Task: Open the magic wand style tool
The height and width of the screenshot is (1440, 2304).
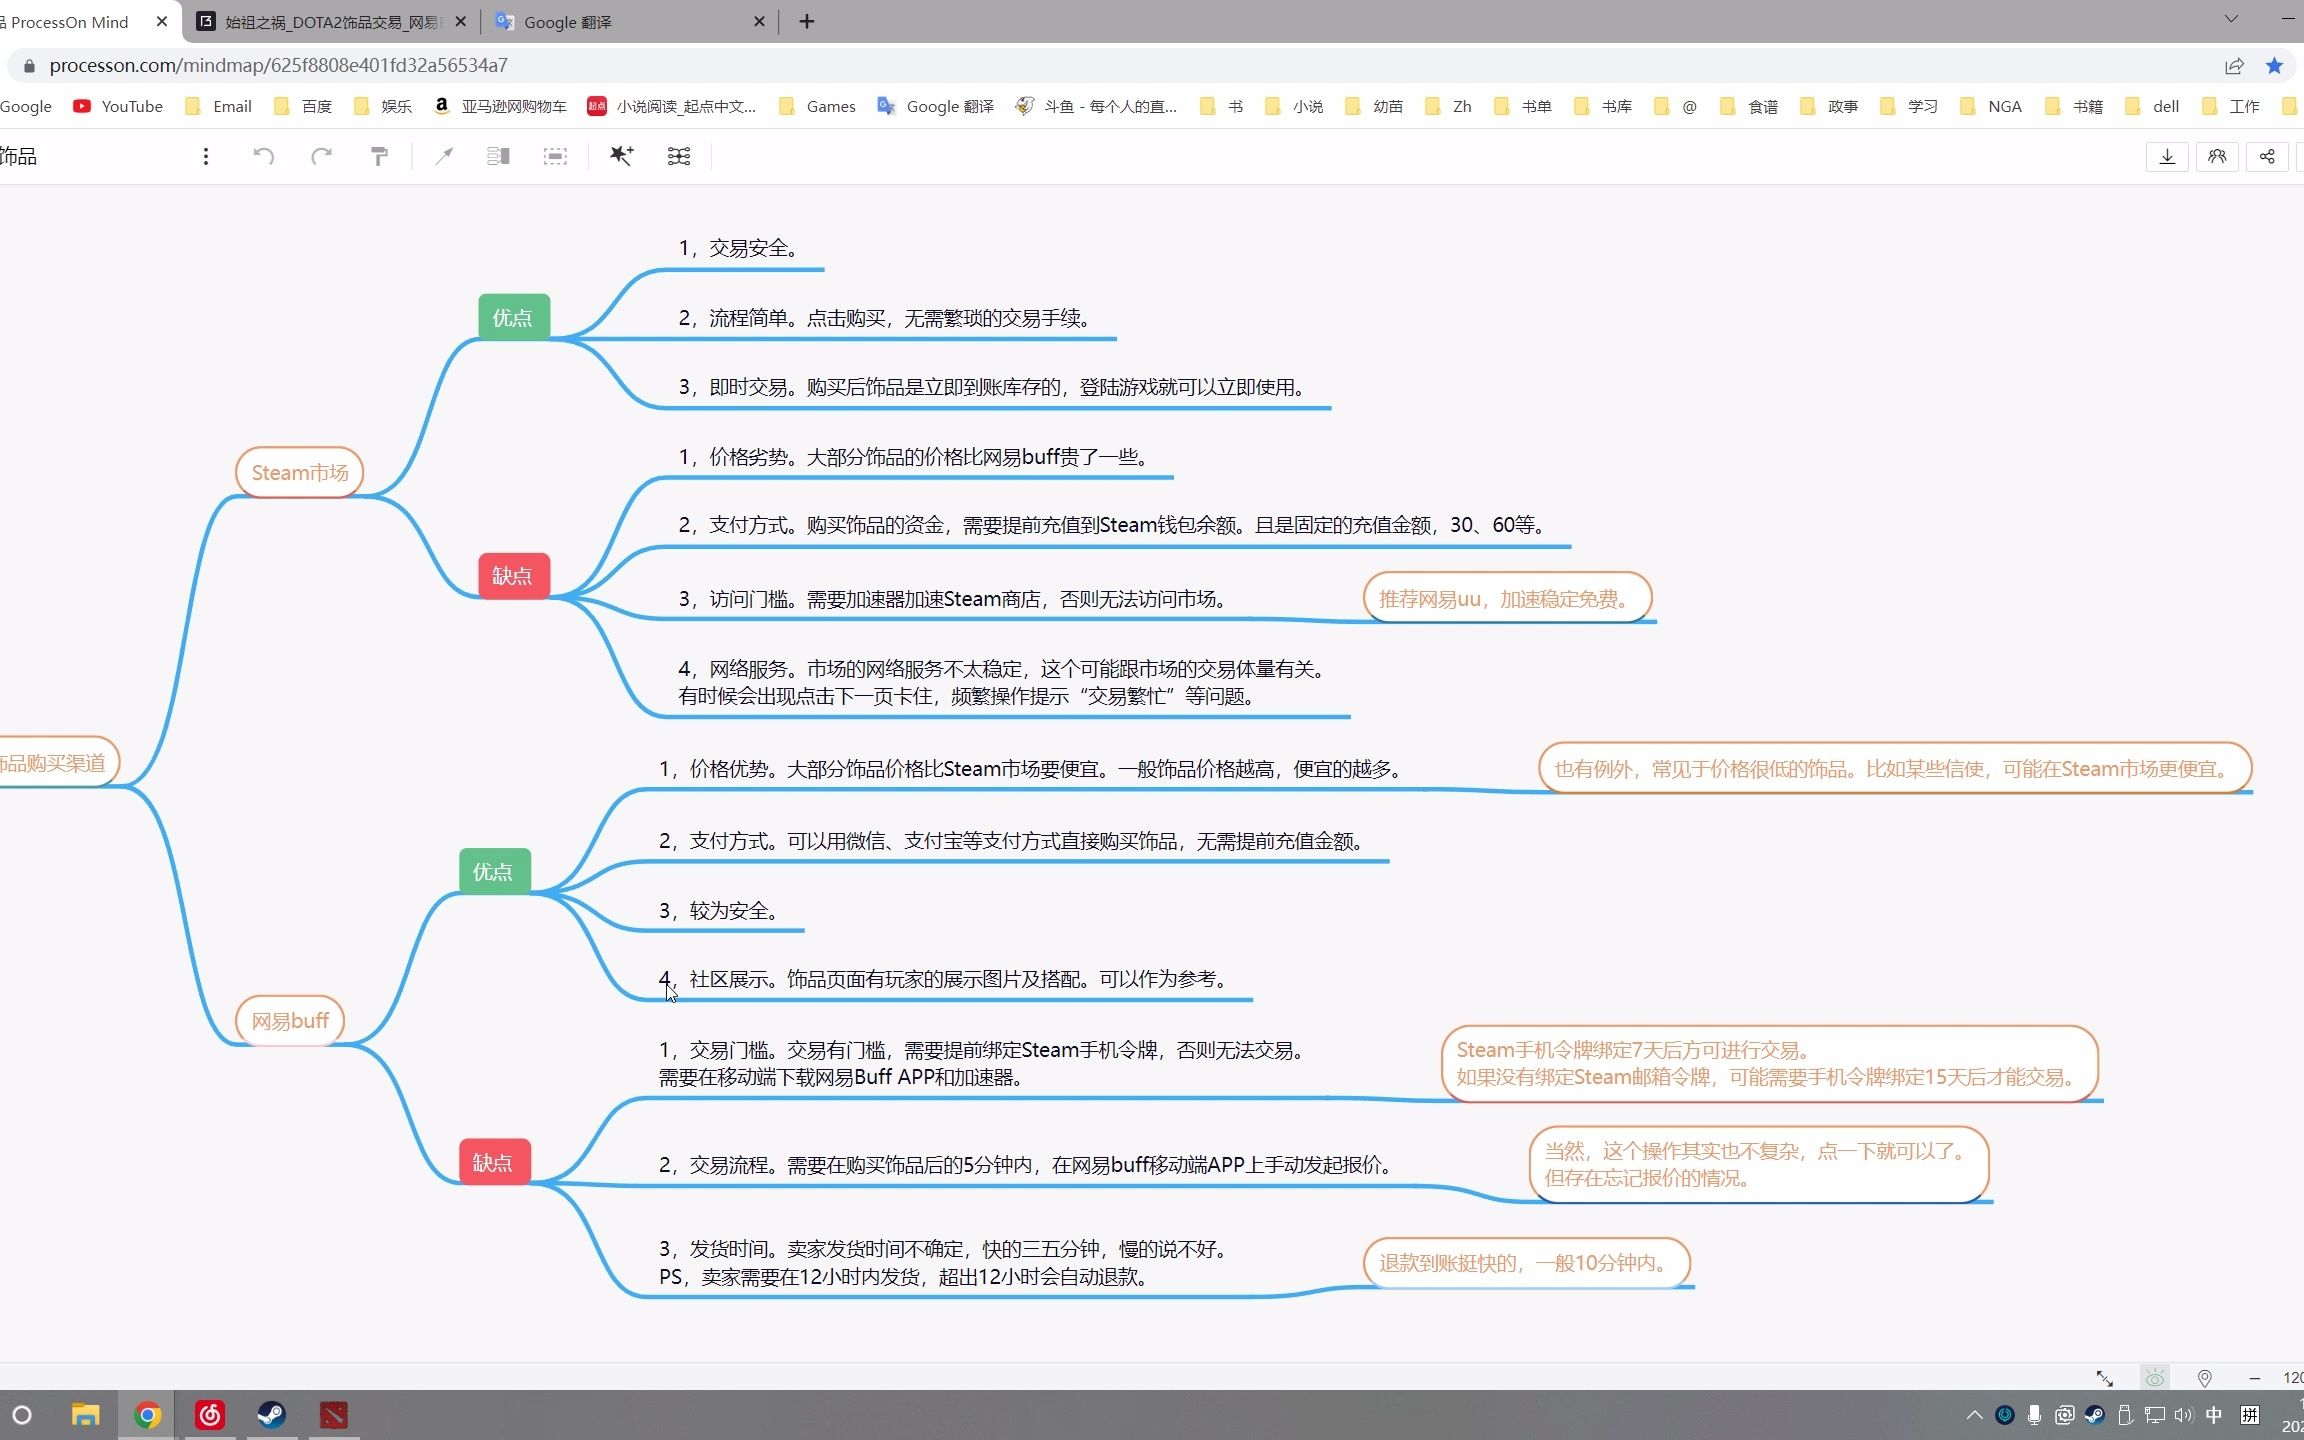Action: [621, 156]
